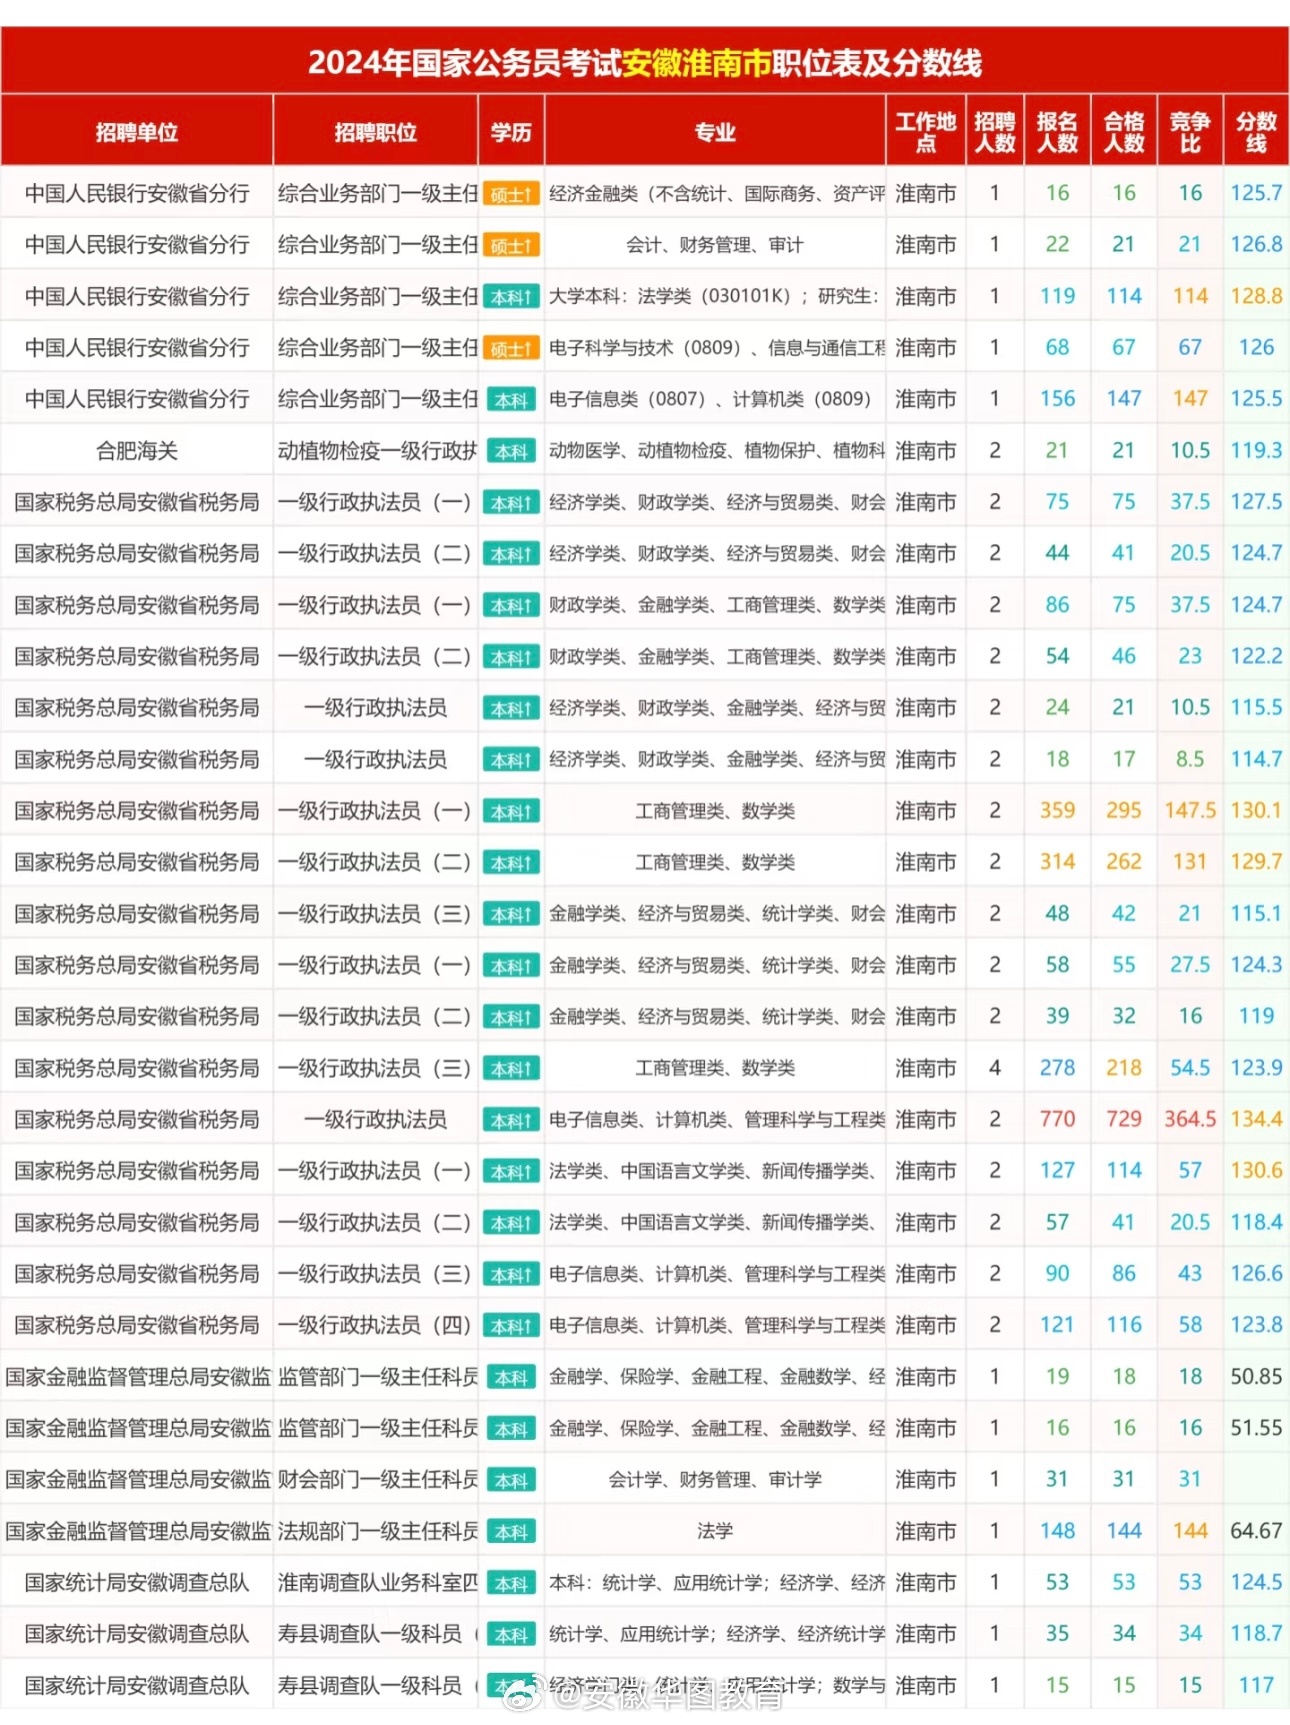The height and width of the screenshot is (1725, 1290).
Task: Click the red competition ratio 364.5
Action: point(1190,1119)
